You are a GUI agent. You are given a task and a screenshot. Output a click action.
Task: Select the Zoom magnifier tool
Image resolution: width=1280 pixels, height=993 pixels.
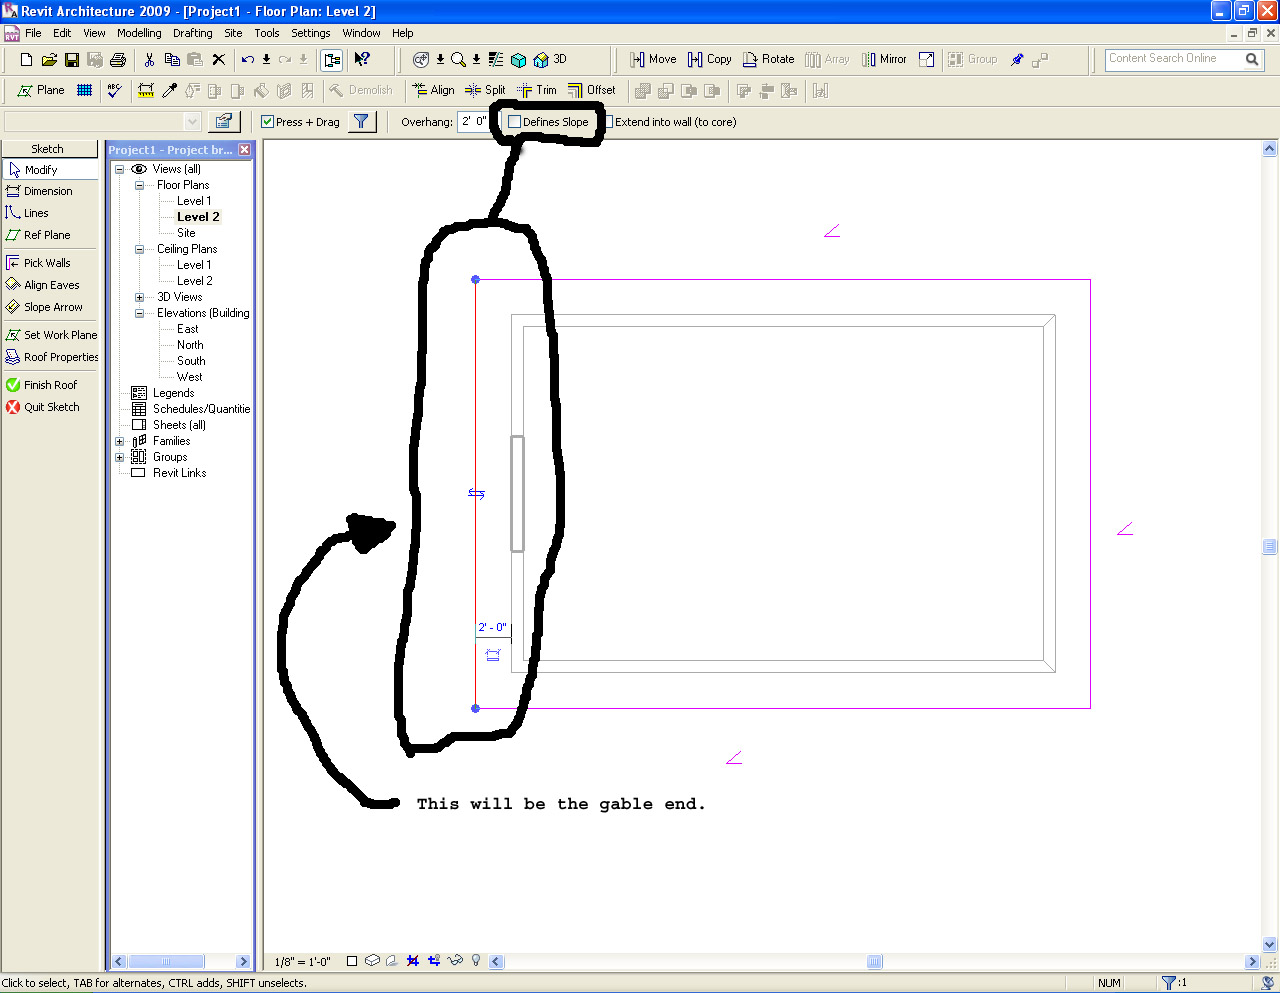pyautogui.click(x=458, y=60)
